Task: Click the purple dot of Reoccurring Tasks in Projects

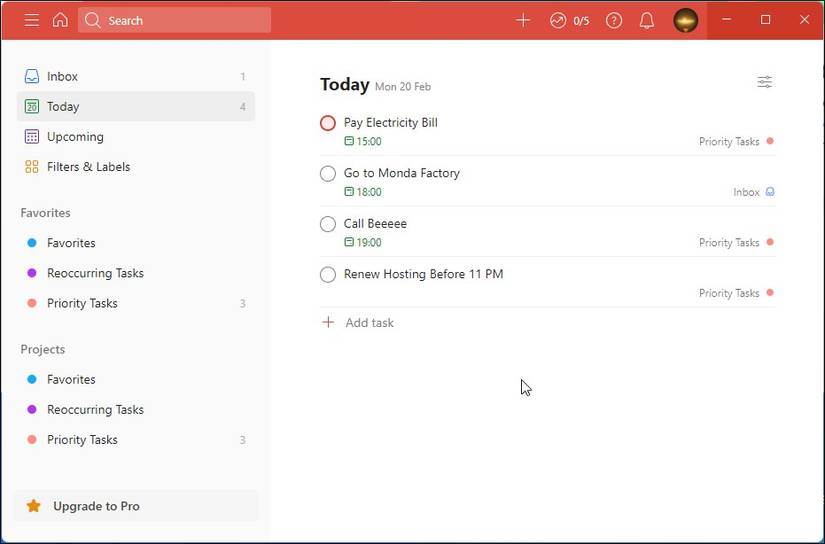Action: coord(32,410)
